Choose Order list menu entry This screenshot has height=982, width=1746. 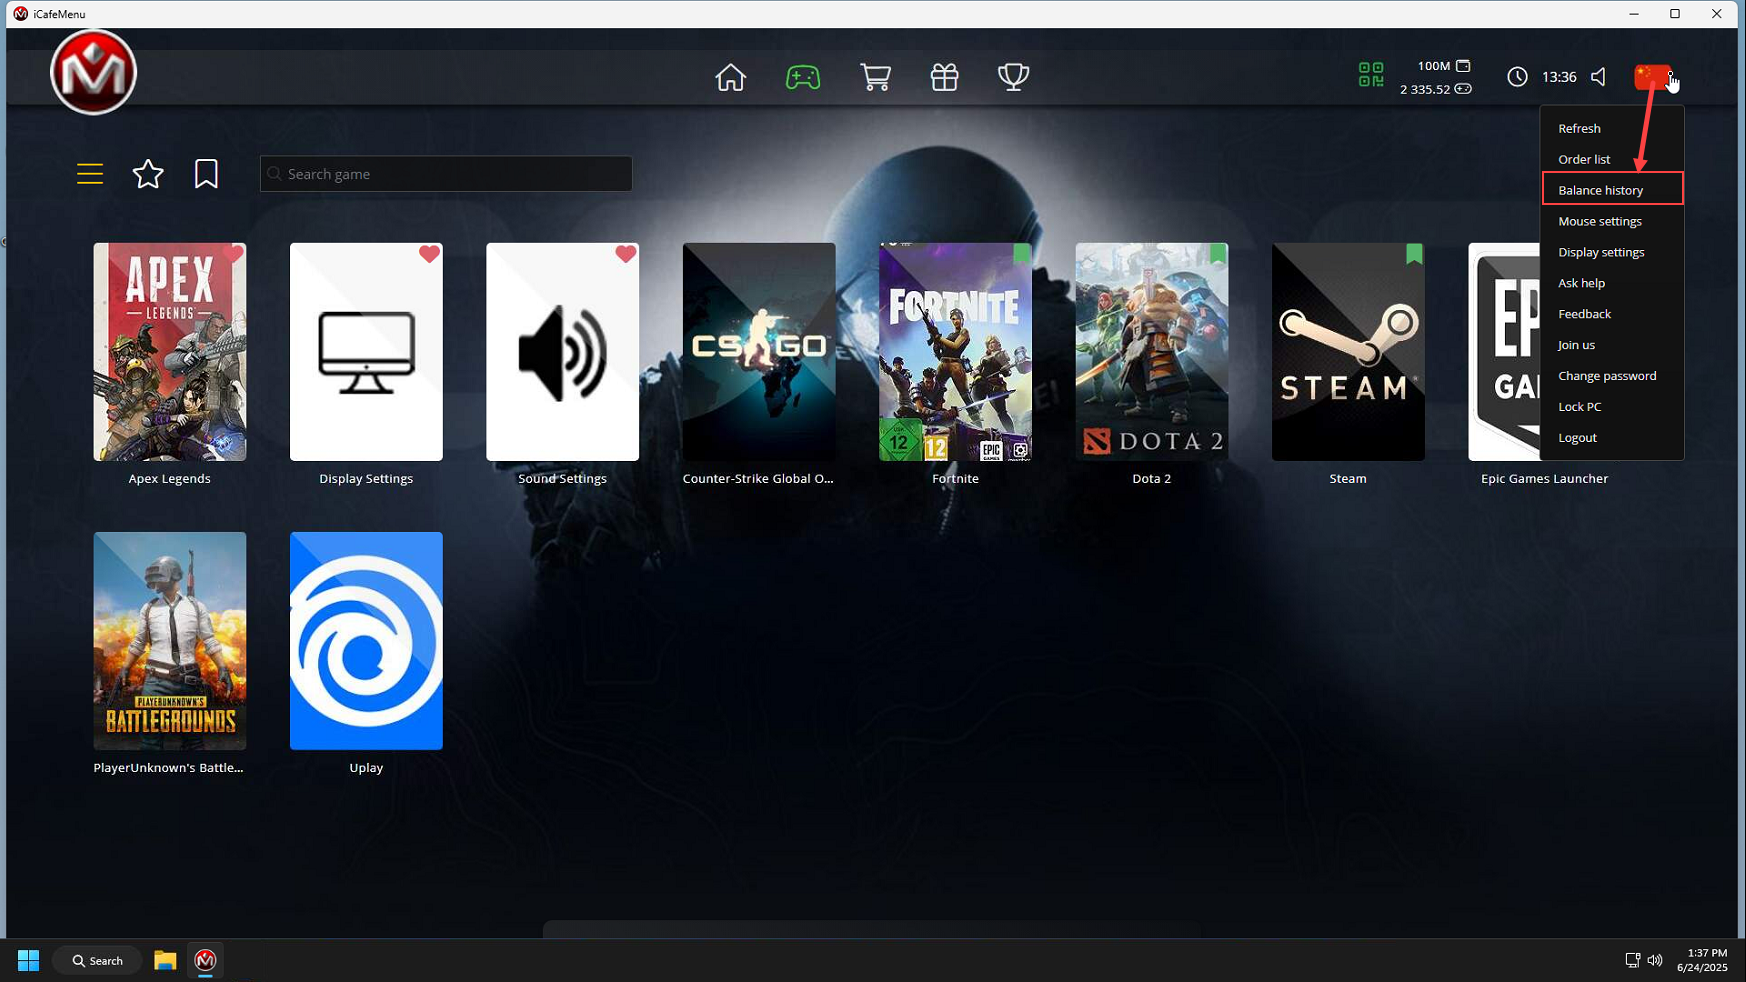pyautogui.click(x=1584, y=159)
